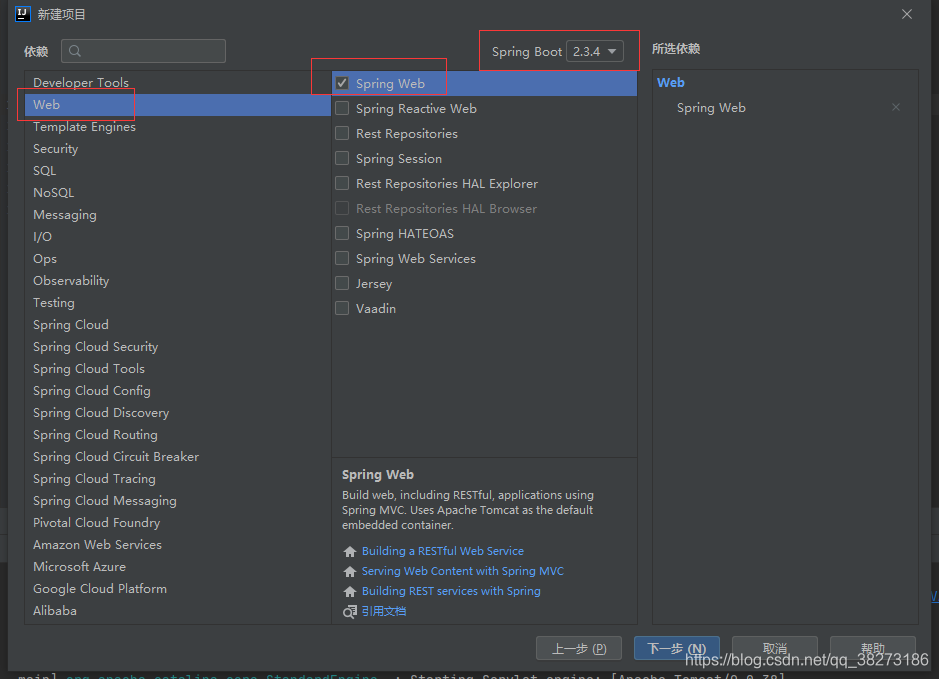Open the Ops category

tap(177, 259)
